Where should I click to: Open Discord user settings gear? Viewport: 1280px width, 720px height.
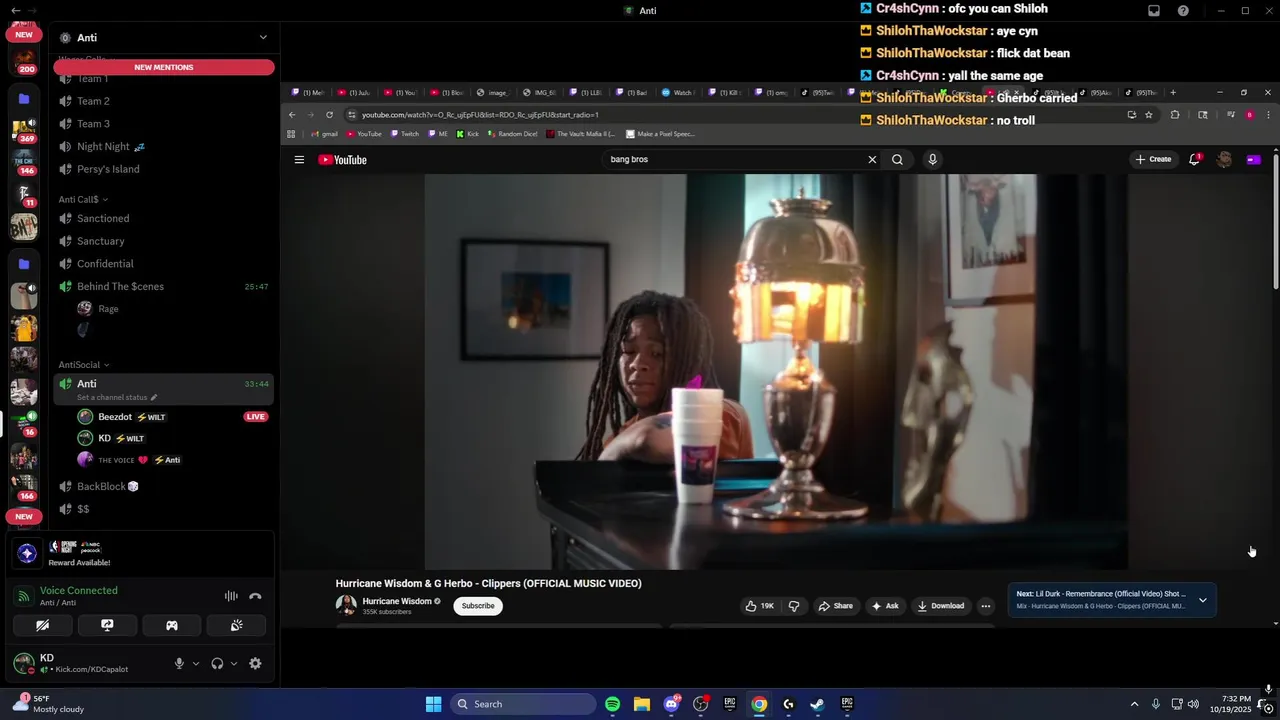pos(255,663)
